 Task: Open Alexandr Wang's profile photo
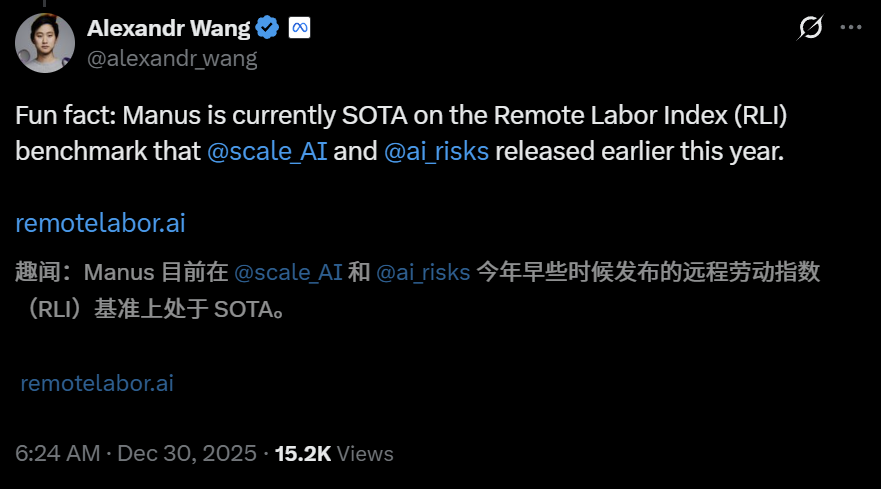click(44, 43)
